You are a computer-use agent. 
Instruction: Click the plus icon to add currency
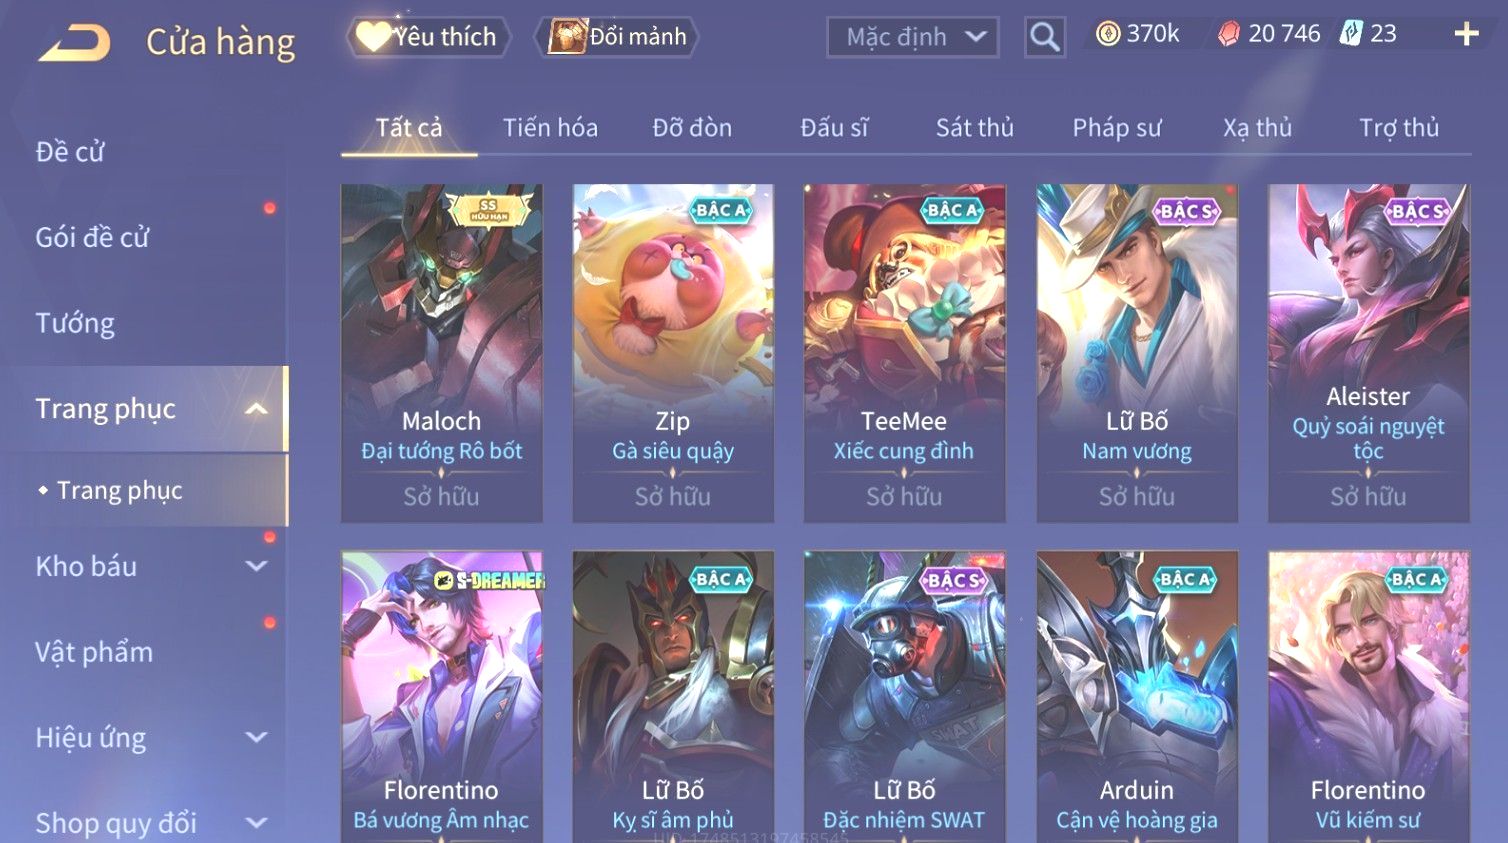tap(1466, 34)
